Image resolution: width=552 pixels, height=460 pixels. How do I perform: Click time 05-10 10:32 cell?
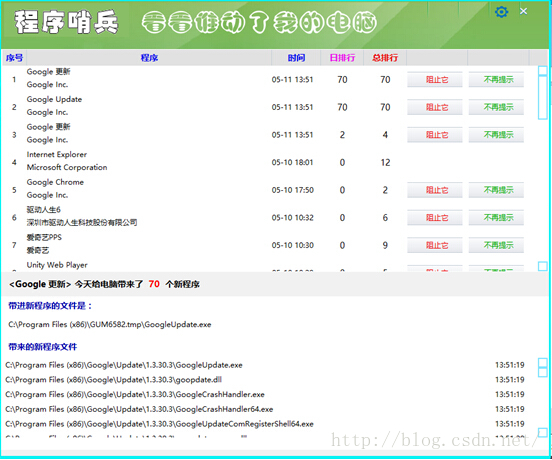click(292, 218)
